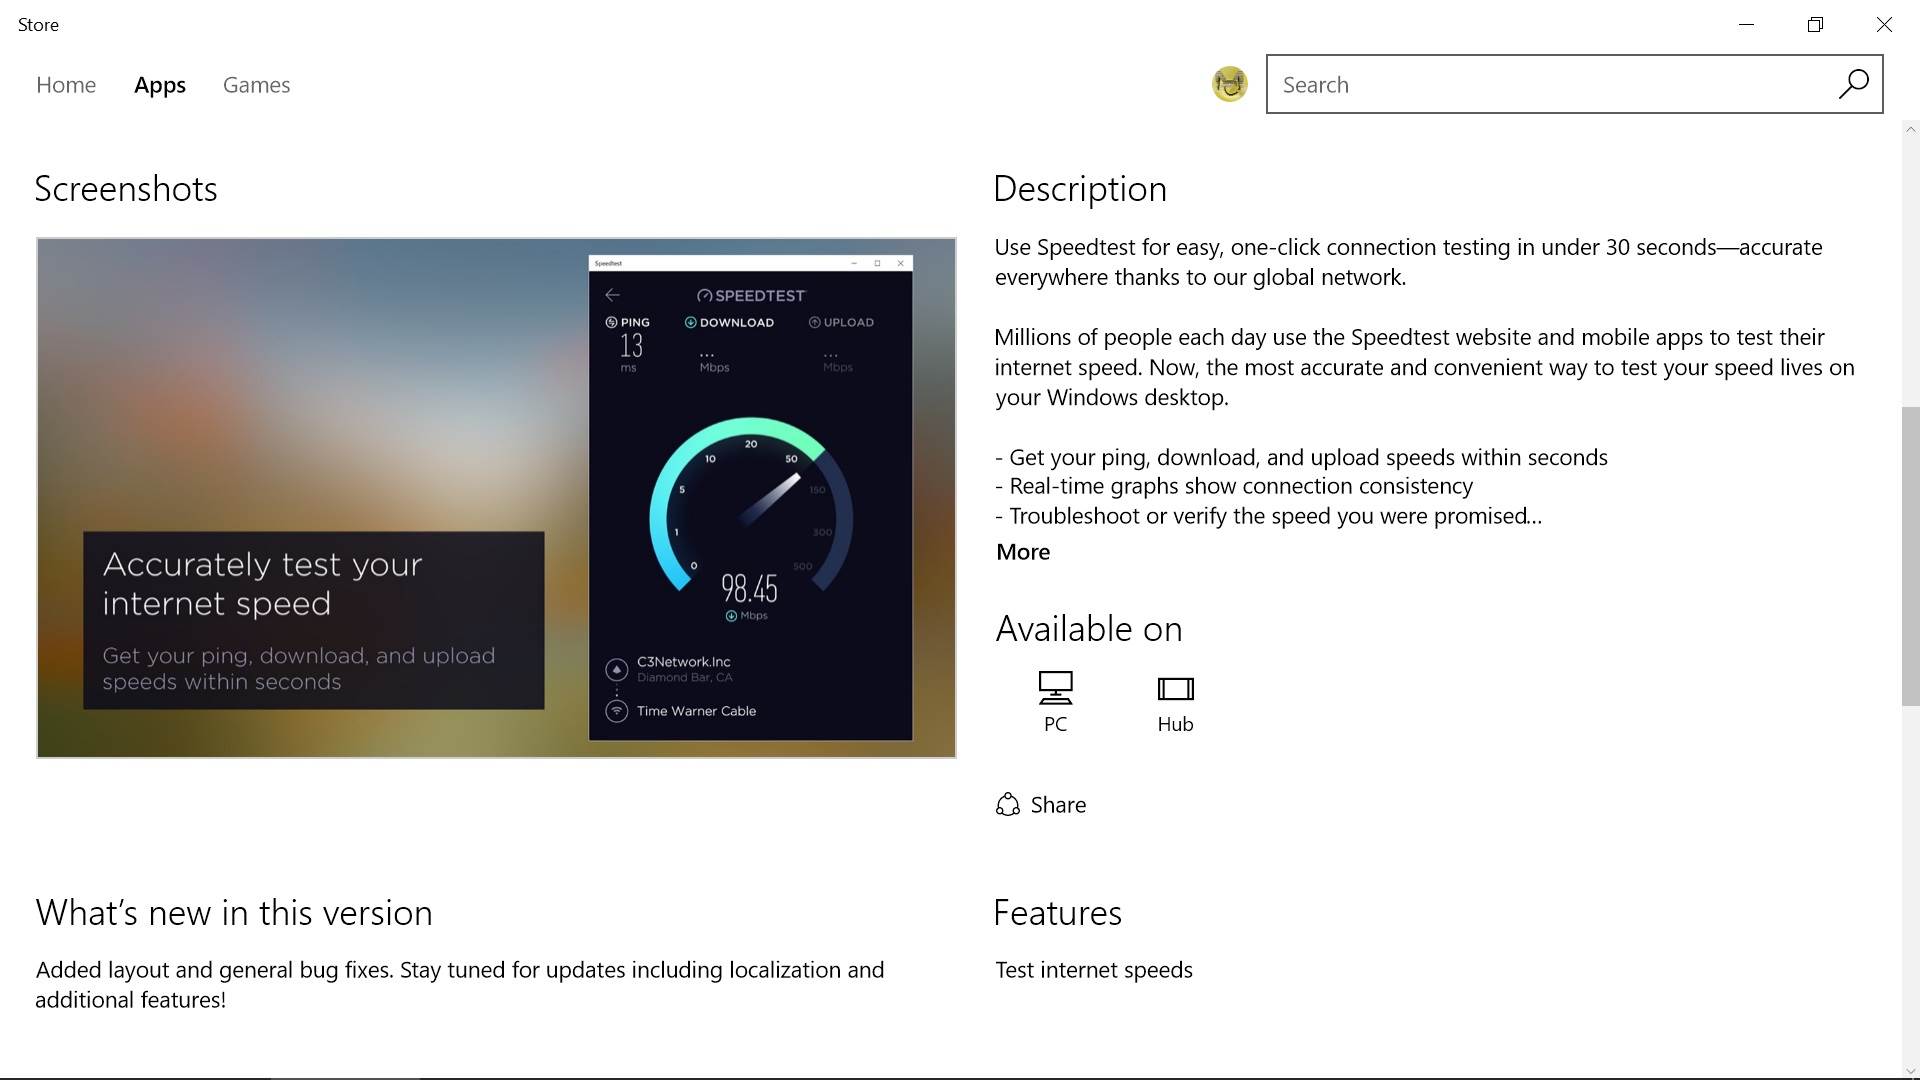The height and width of the screenshot is (1080, 1920).
Task: Switch to the Games tab
Action: point(256,85)
